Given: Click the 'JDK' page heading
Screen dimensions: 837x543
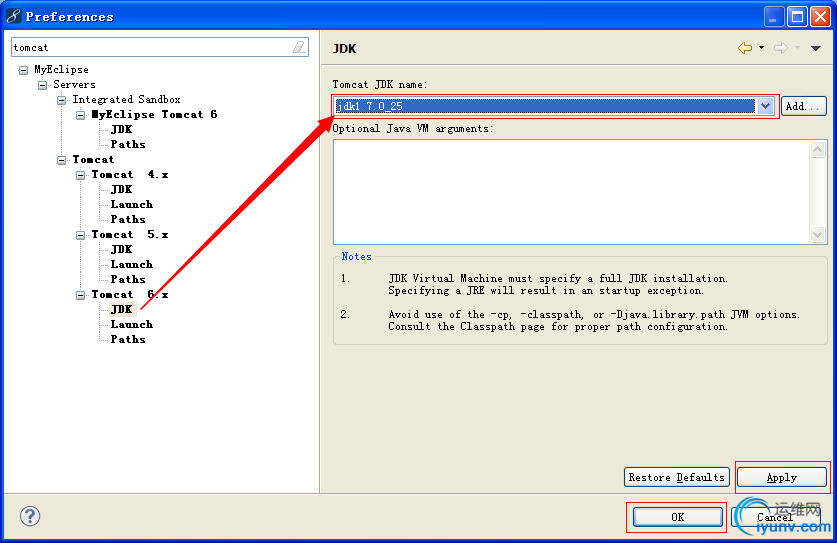Looking at the screenshot, I should (x=345, y=49).
